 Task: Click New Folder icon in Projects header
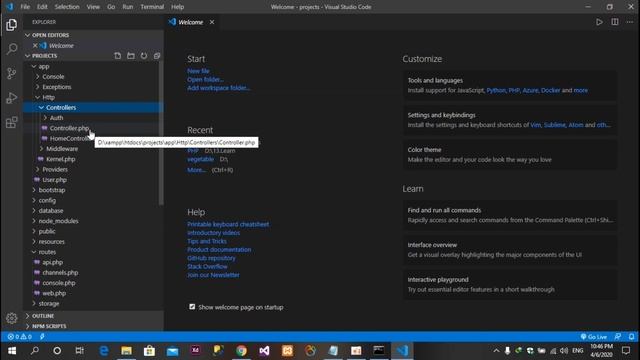tap(131, 56)
